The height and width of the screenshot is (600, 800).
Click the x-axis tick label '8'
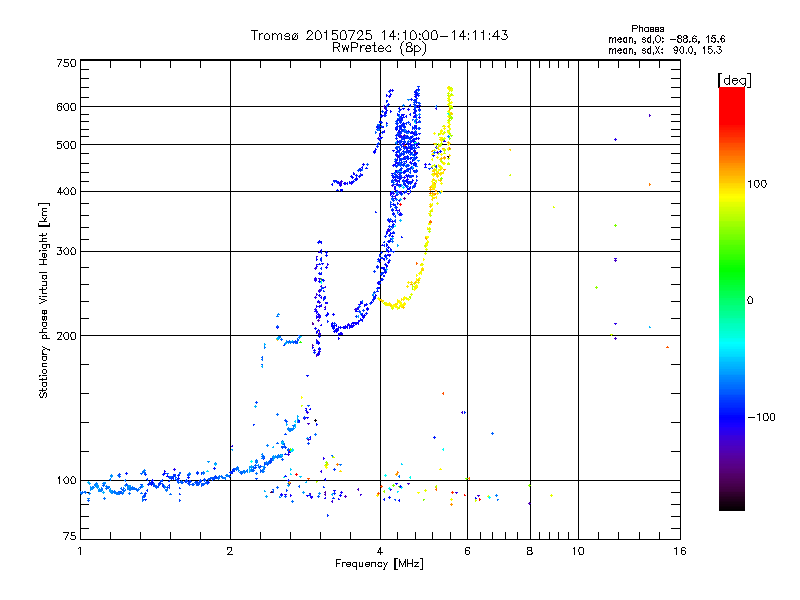pyautogui.click(x=530, y=551)
